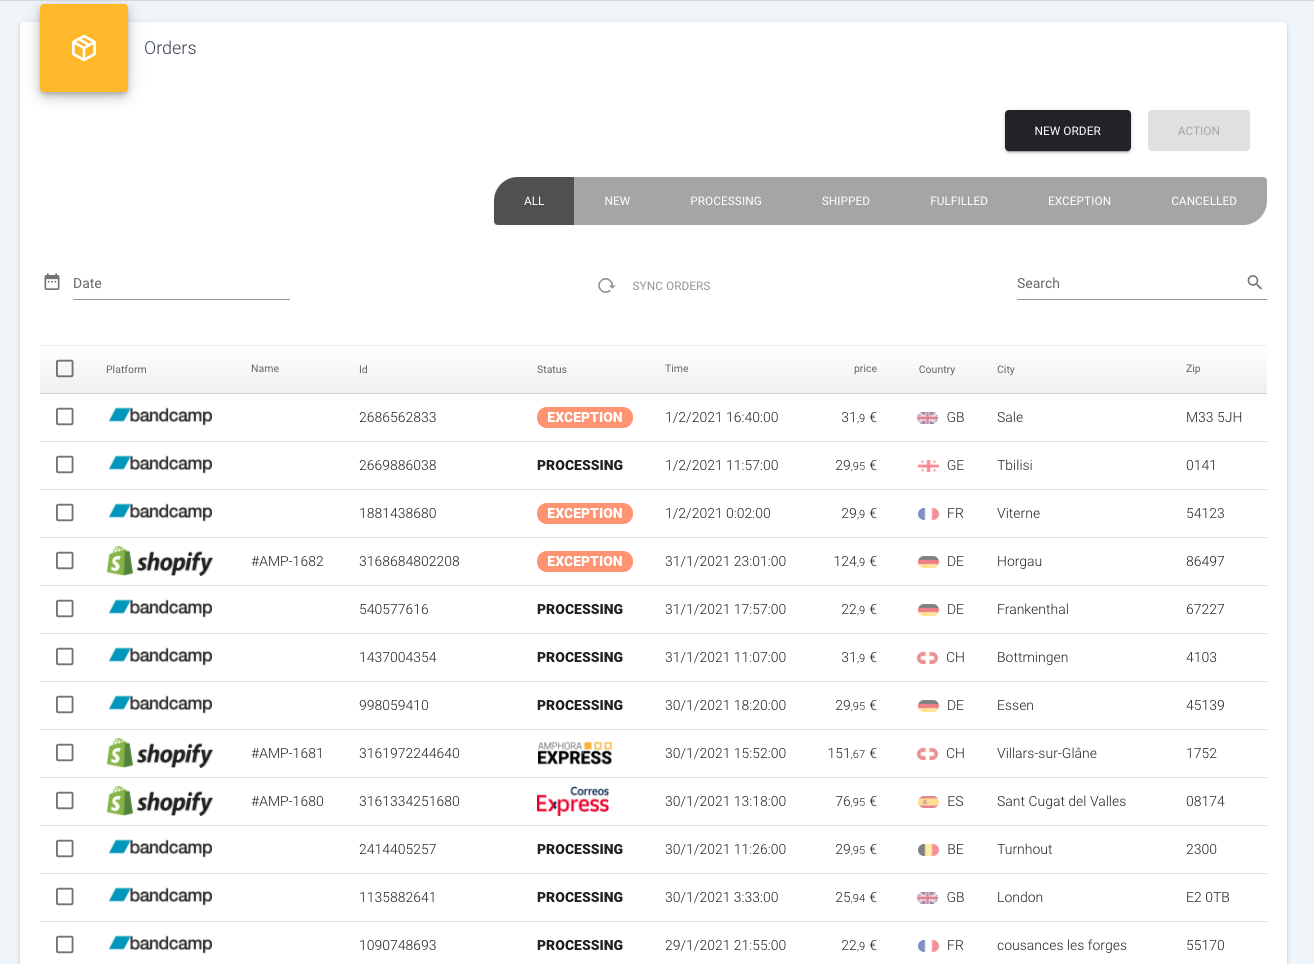
Task: Click the greyed ACTION button
Action: (1199, 131)
